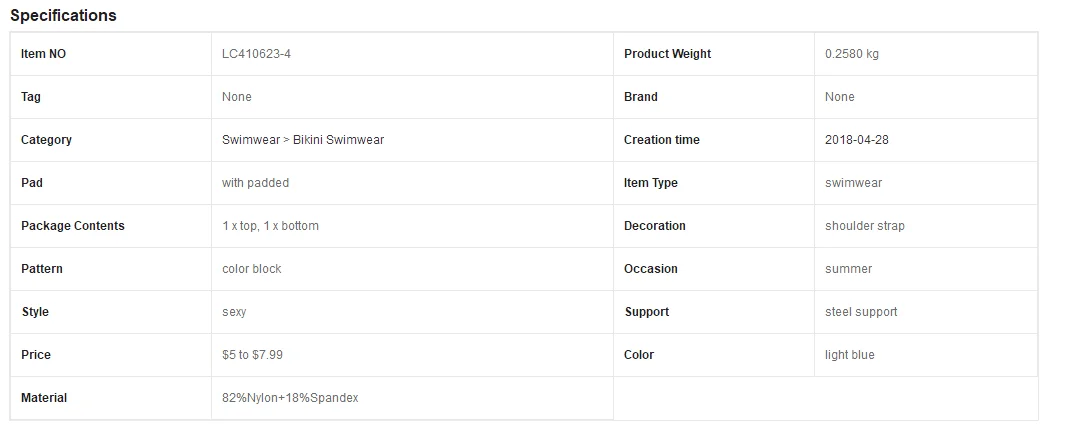Select the 'sexy' style value
Screen dimensions: 1083x439
(234, 312)
